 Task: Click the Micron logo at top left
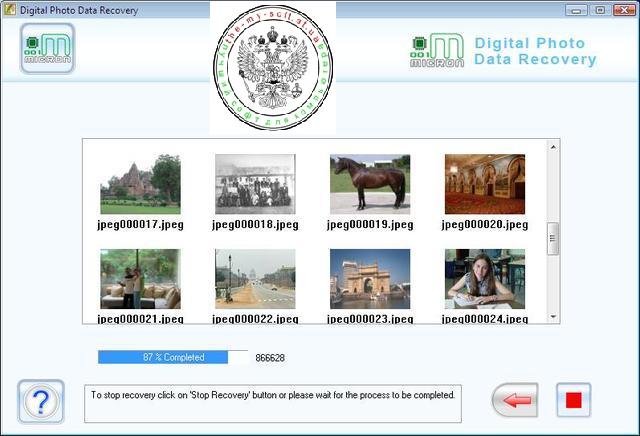47,48
